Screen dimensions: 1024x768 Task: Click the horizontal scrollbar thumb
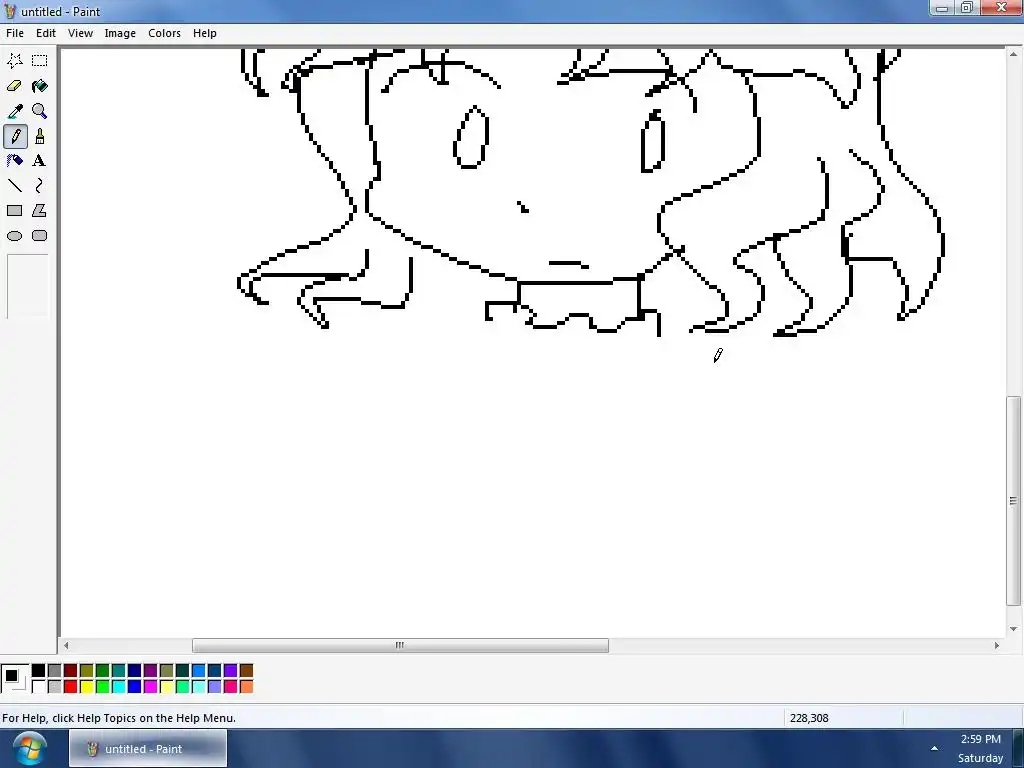(400, 645)
